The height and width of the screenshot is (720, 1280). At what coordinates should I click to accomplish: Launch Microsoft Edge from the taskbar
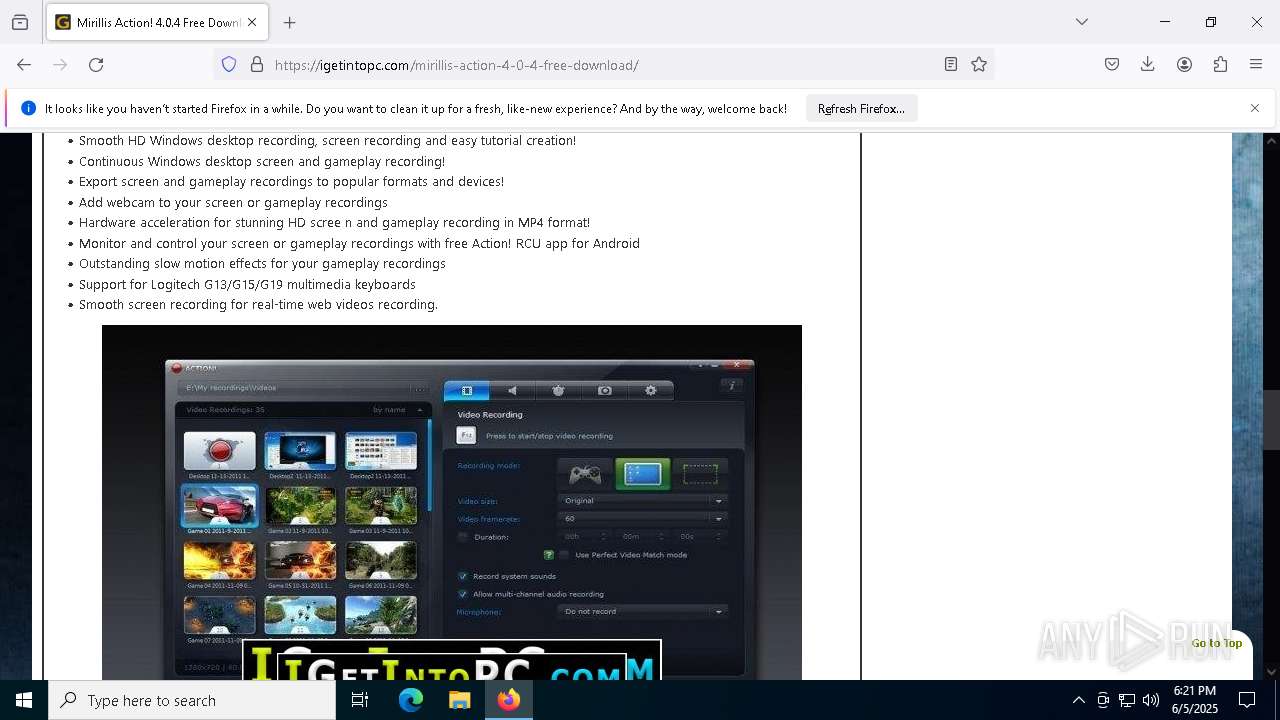tap(411, 700)
